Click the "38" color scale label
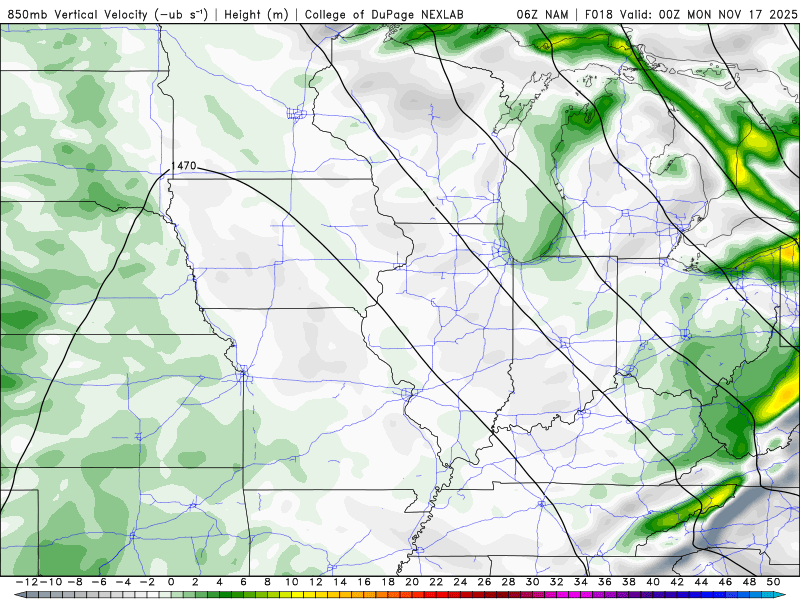Screen dimensions: 800x600 coord(629,582)
